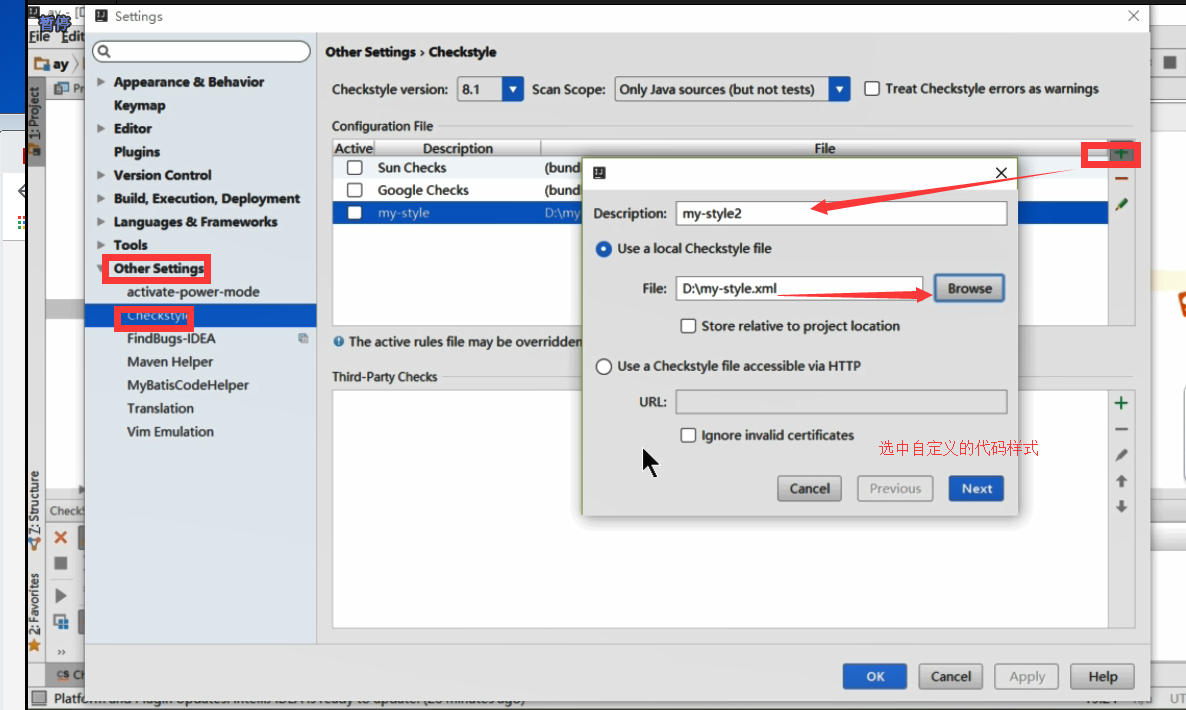Check the module with Checkstyle icon

[61, 622]
